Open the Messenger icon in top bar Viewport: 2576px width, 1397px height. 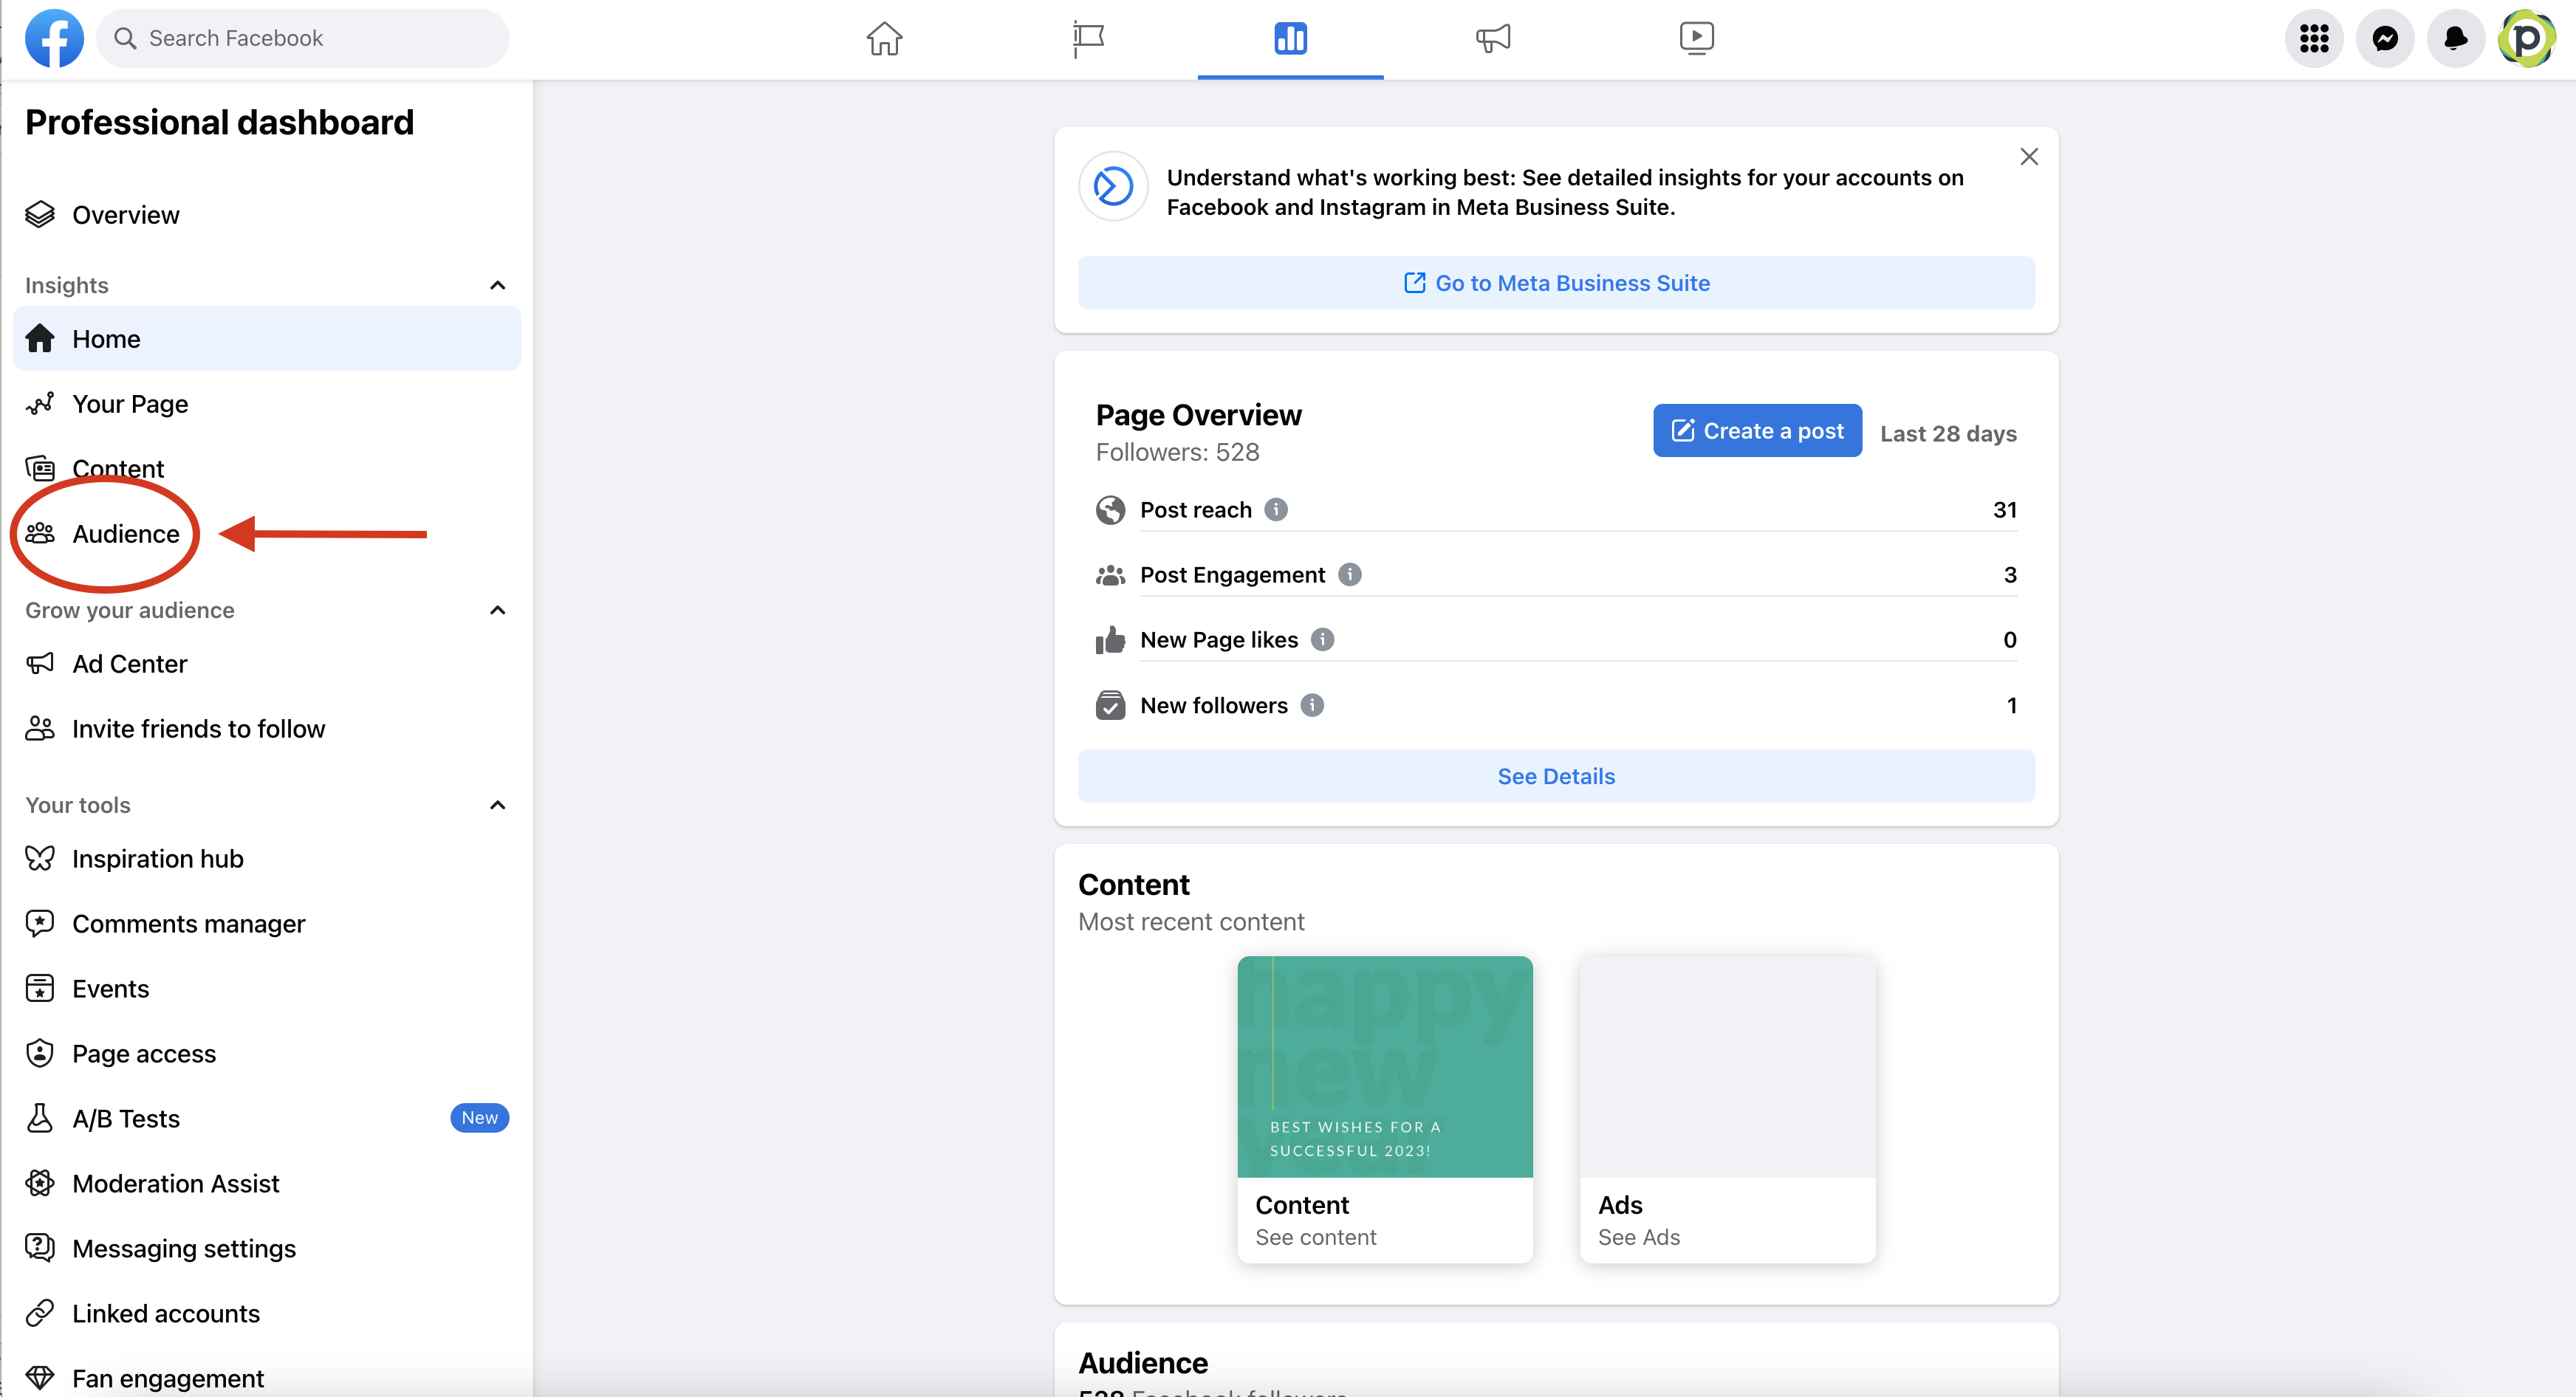[2385, 39]
